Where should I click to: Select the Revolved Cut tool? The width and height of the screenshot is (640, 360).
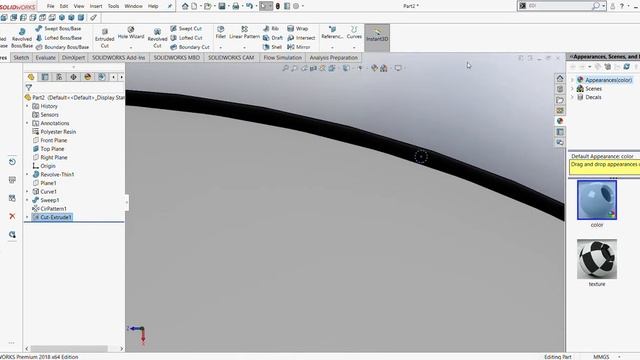pos(158,38)
